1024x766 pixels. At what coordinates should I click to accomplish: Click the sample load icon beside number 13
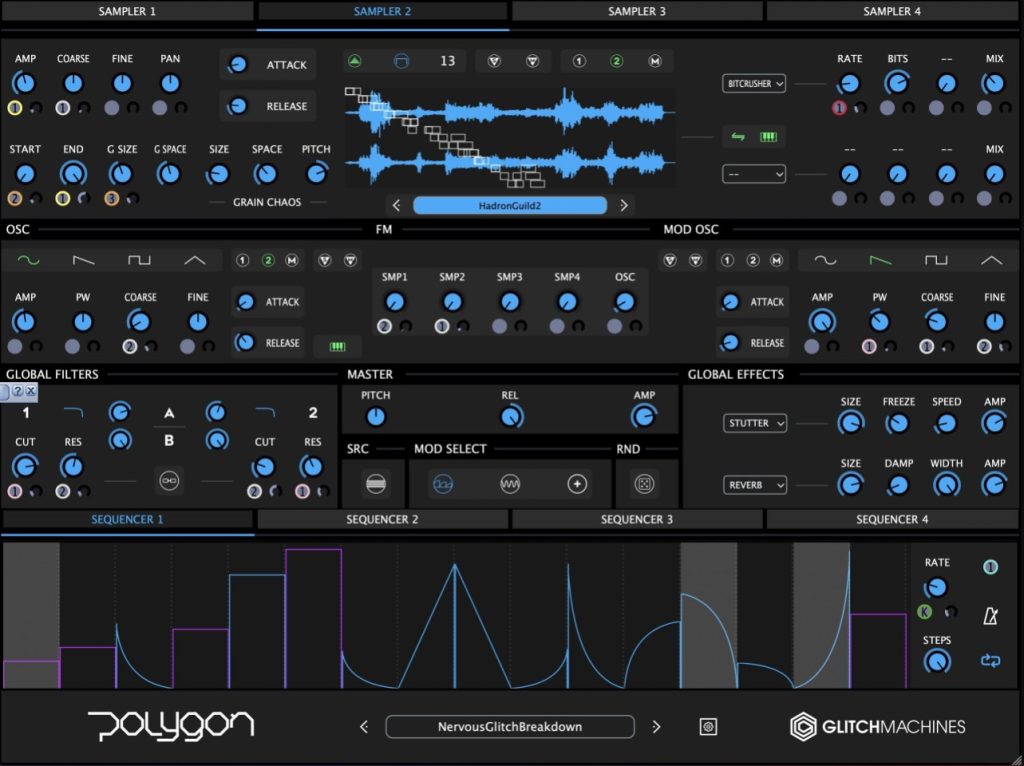(x=401, y=61)
